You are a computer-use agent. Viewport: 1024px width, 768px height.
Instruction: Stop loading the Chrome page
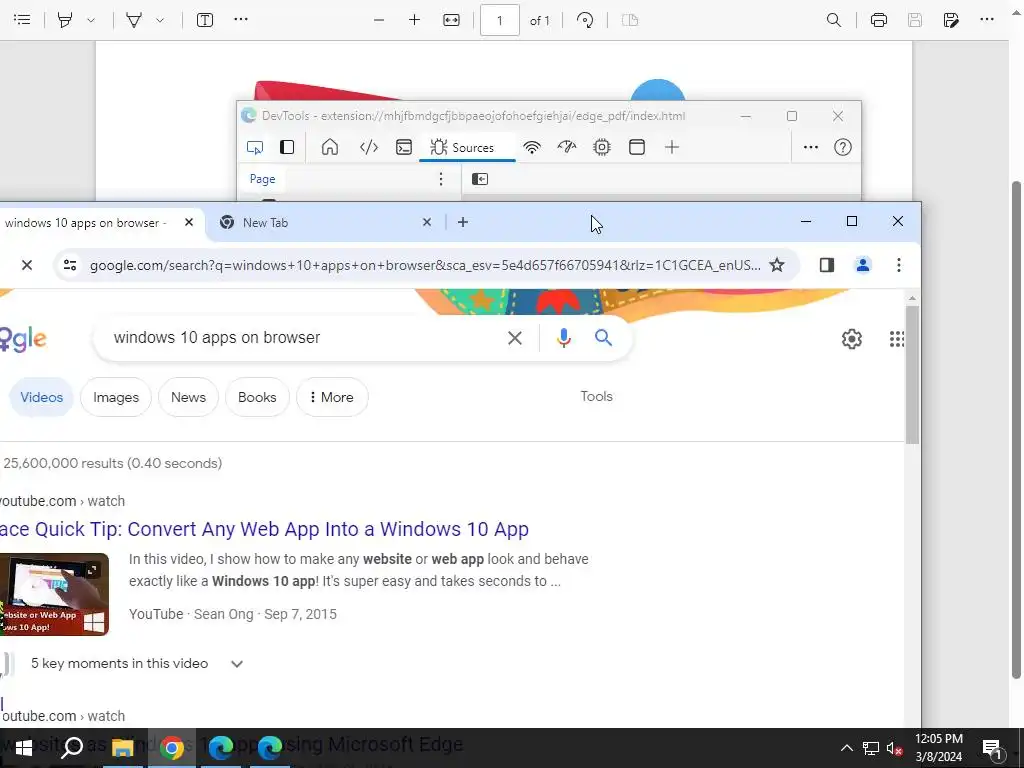coord(27,265)
